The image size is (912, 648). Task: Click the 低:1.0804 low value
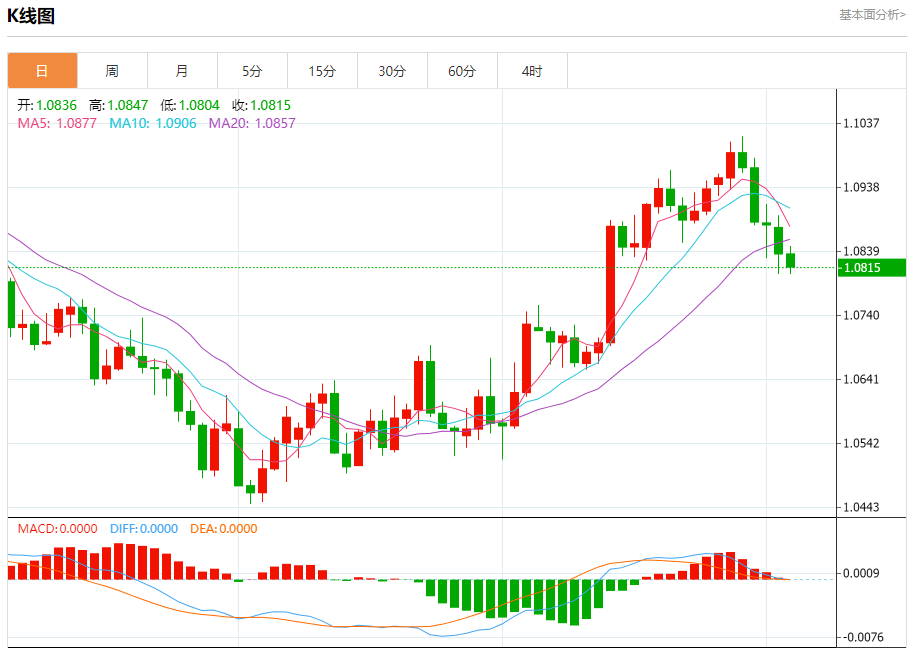tap(190, 105)
